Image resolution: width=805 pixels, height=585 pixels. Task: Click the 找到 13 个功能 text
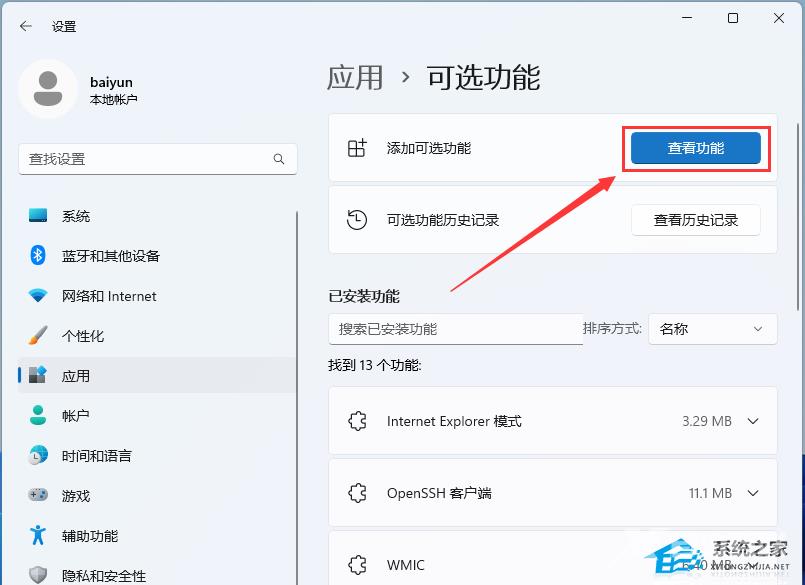375,365
